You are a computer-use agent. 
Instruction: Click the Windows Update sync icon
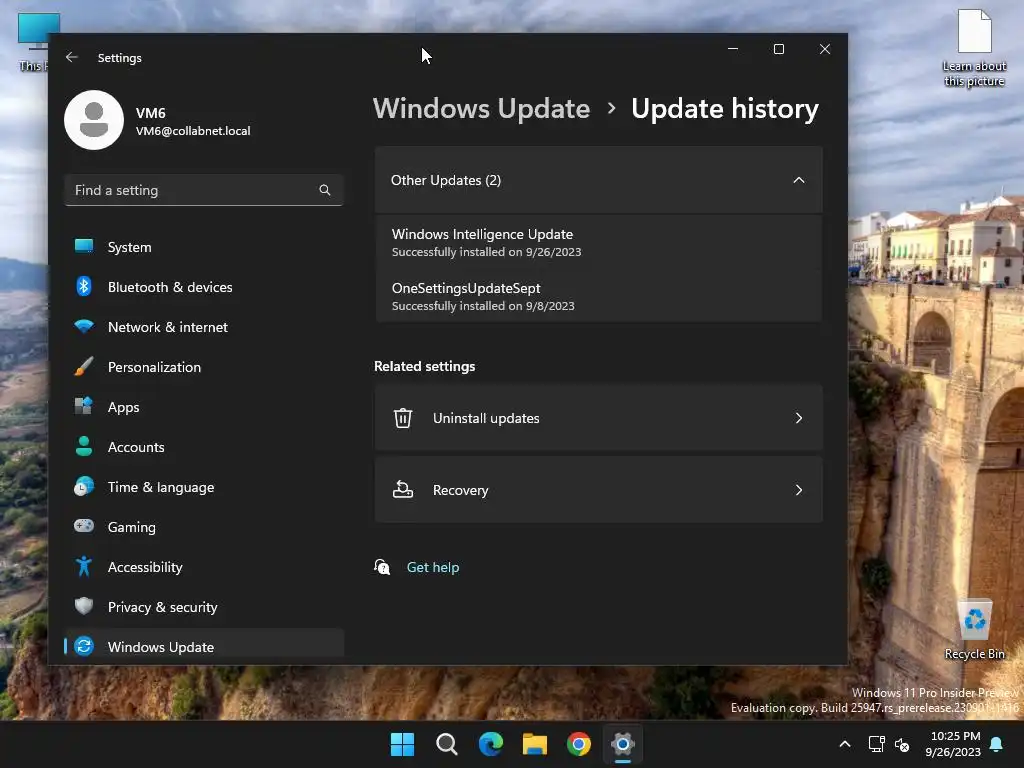84,646
